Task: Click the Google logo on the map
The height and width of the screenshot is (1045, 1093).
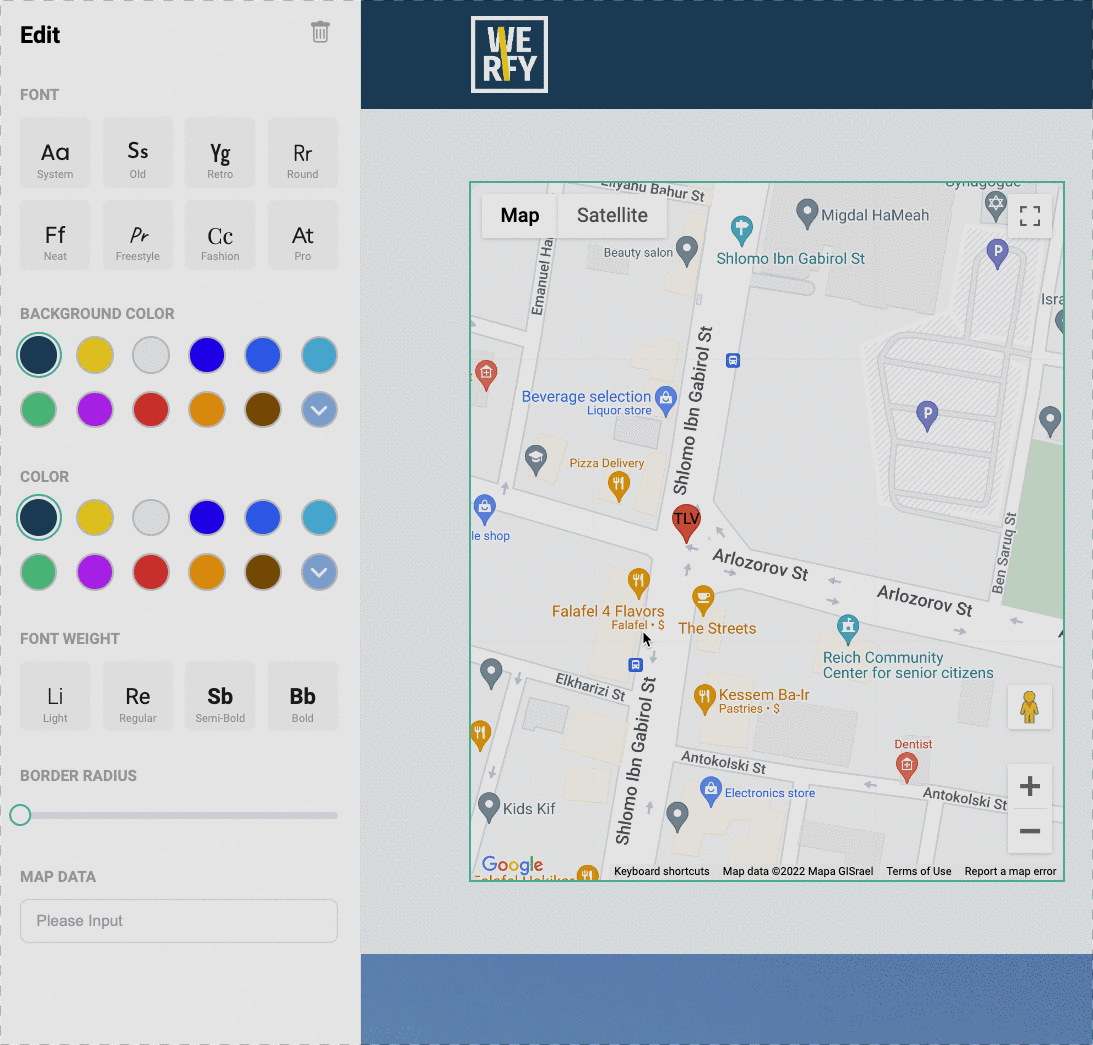Action: coord(512,865)
